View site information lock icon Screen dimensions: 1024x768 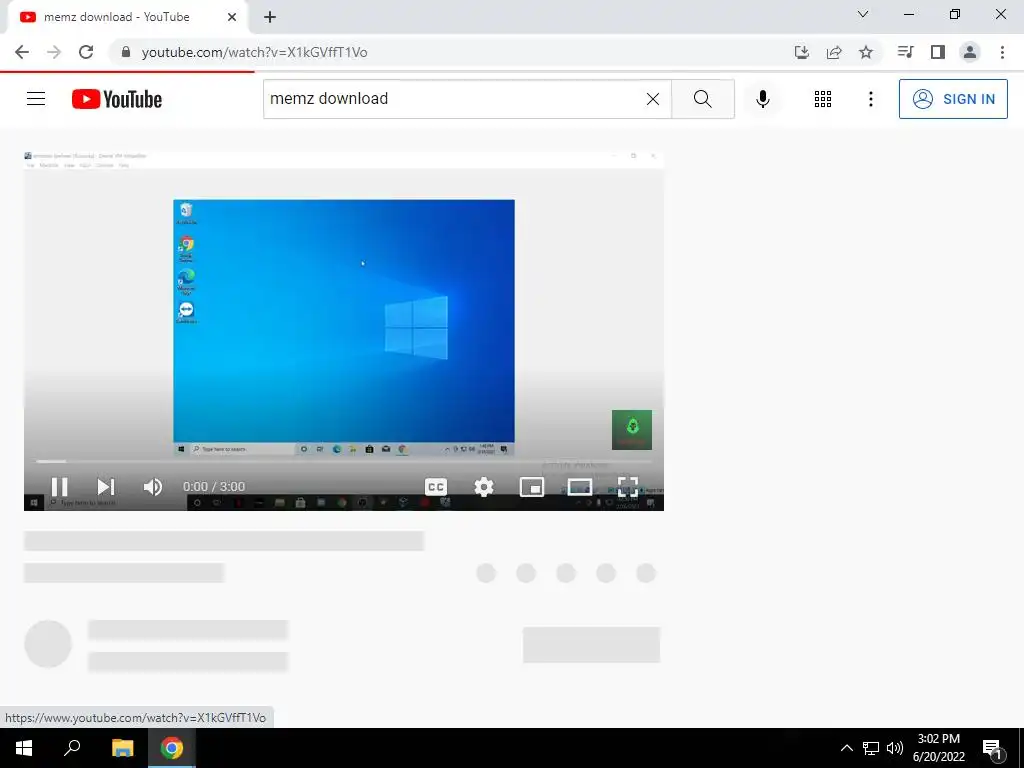pos(126,52)
